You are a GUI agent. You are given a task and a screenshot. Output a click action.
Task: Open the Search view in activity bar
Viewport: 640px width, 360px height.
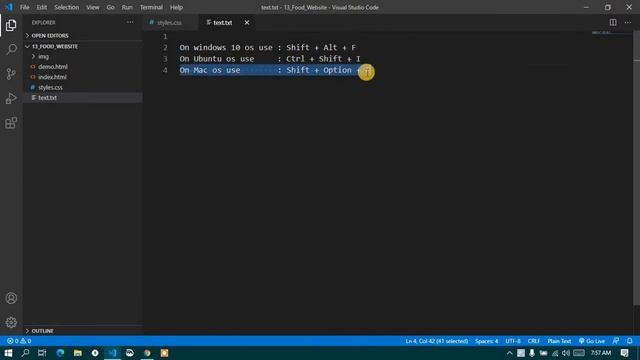11,49
